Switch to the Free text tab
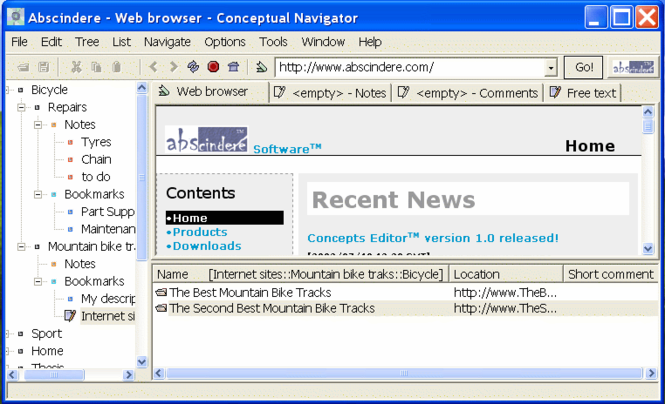 583,93
